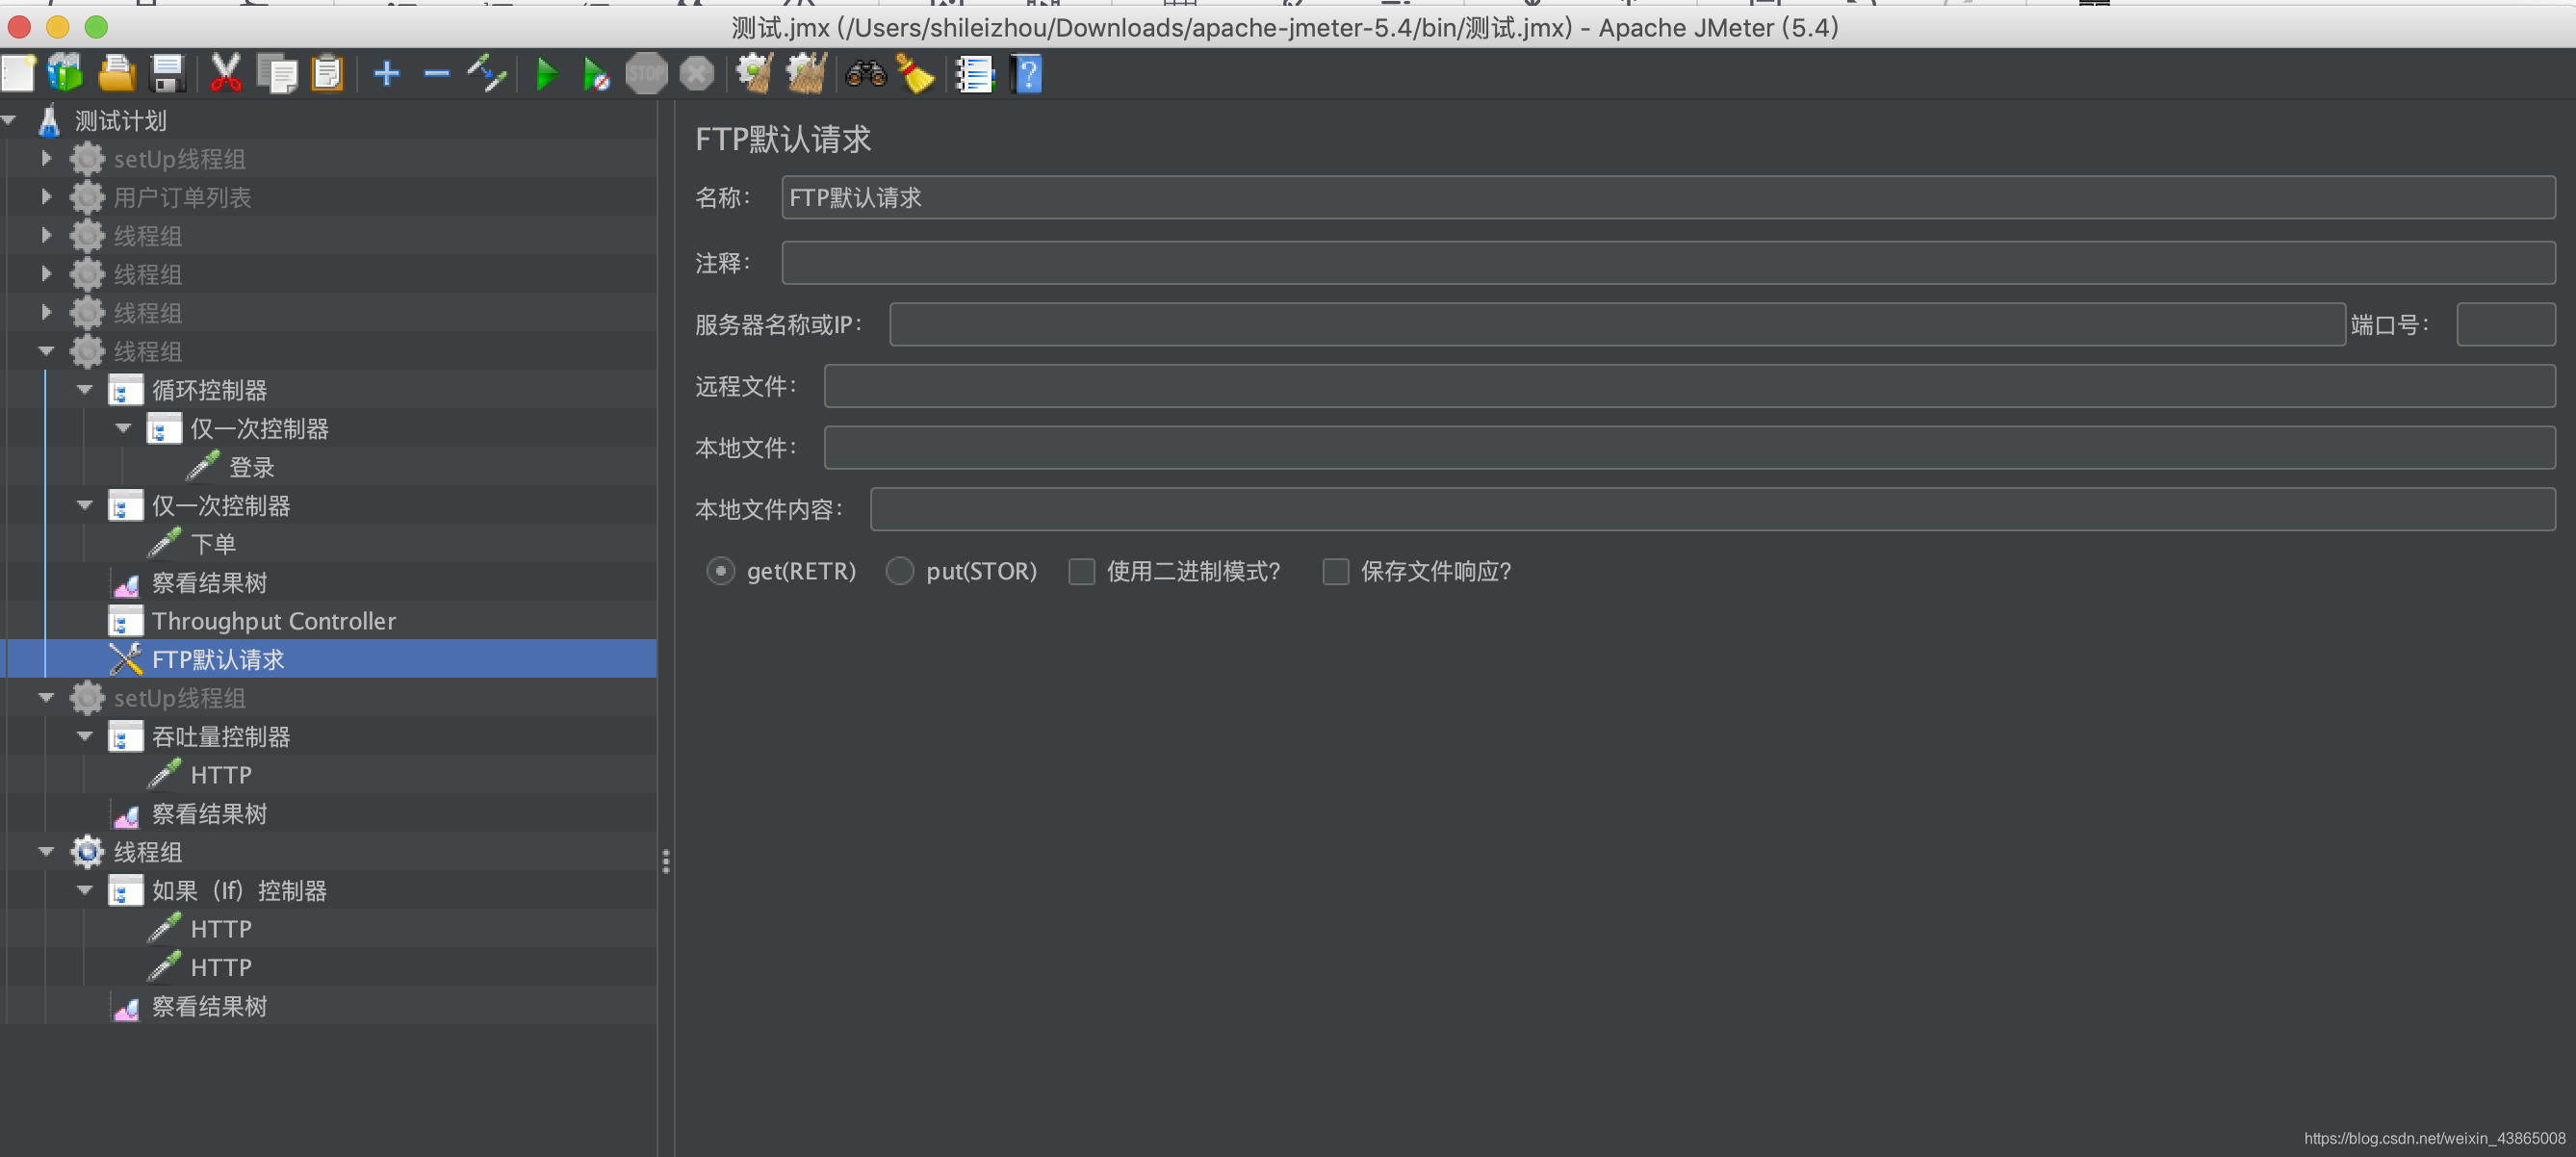The height and width of the screenshot is (1157, 2576).
Task: Collapse the second setUp线程组 node
Action: 46,698
